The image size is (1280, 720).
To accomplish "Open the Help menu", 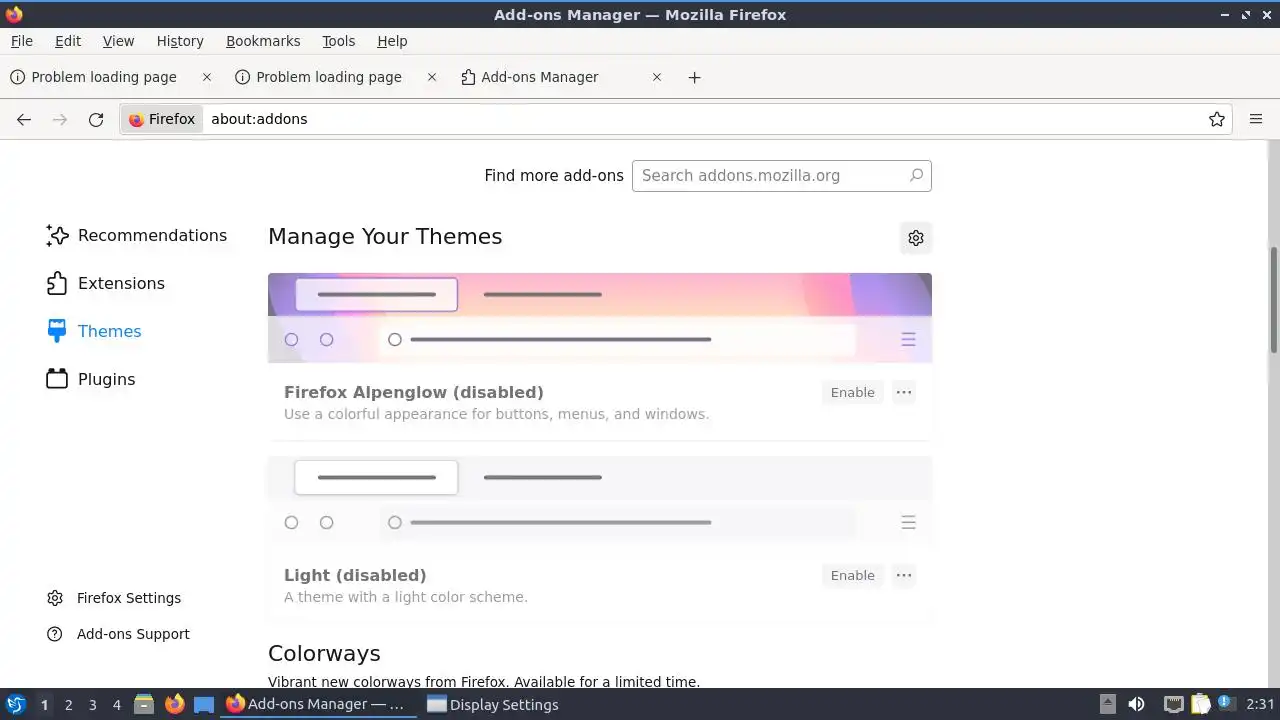I will (x=392, y=41).
